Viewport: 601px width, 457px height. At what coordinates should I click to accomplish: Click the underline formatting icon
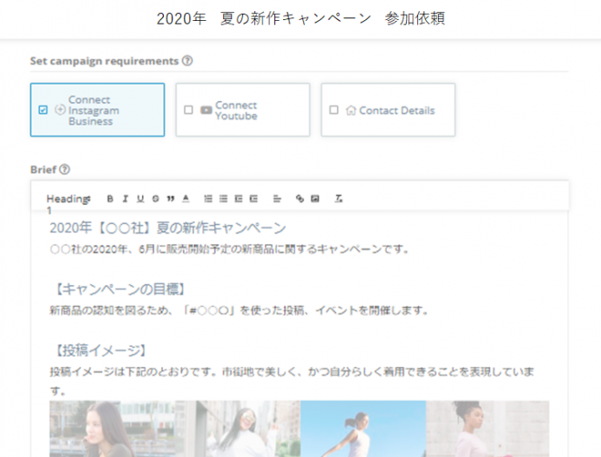pos(140,198)
